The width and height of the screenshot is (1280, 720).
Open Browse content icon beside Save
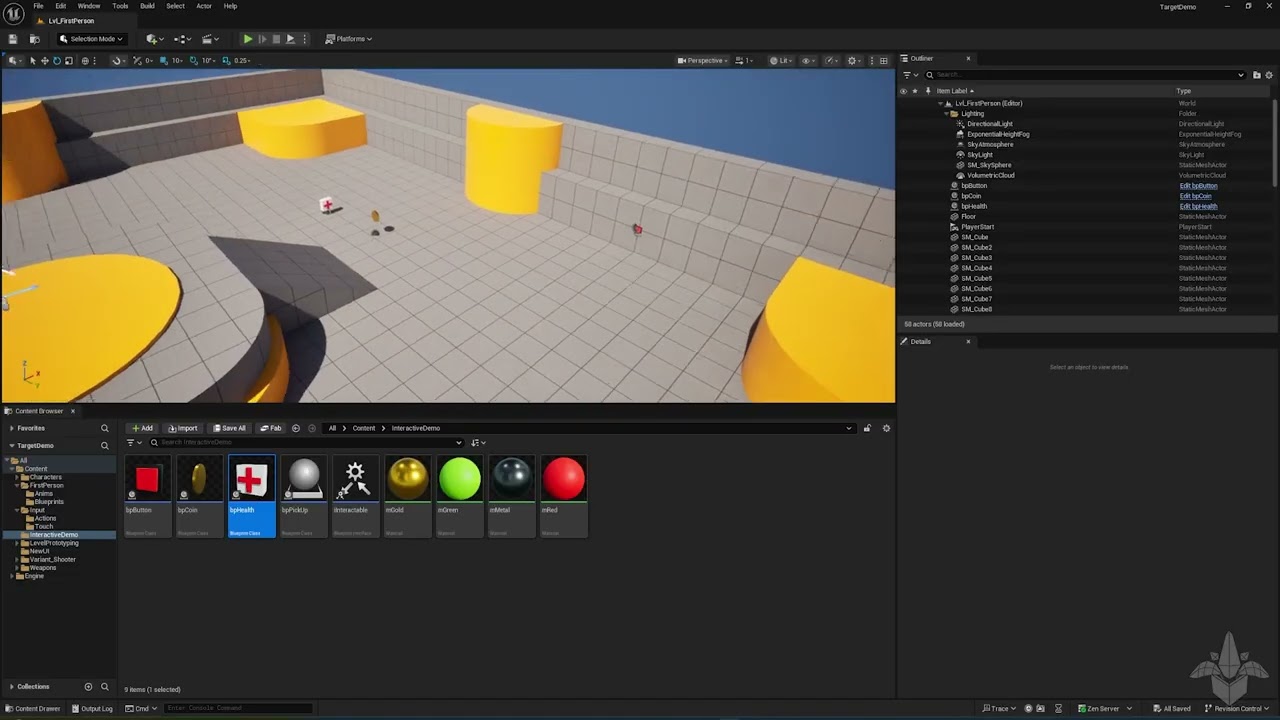34,39
